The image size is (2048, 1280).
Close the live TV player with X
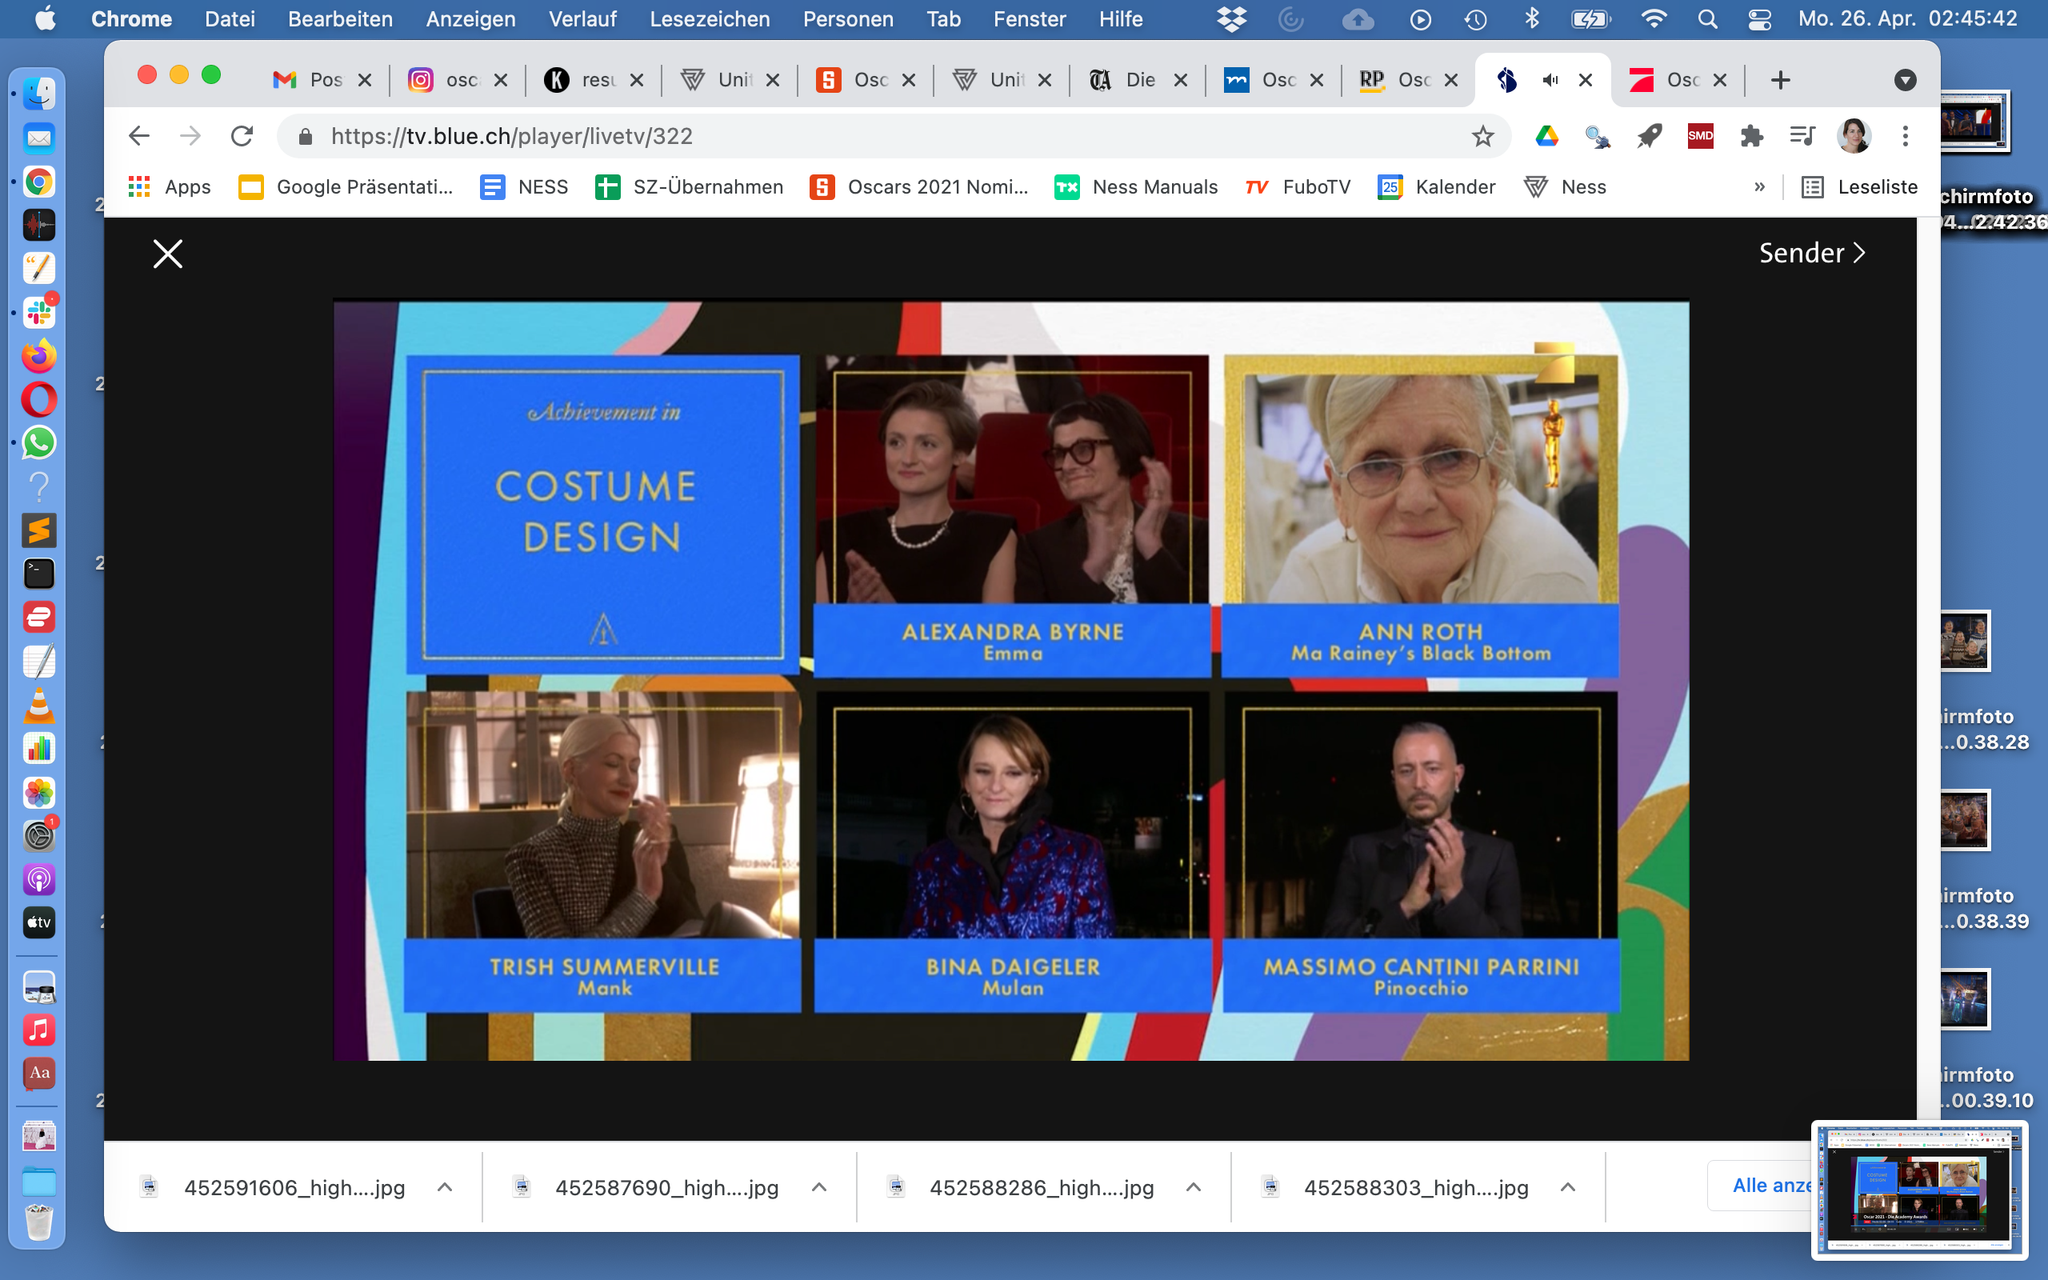pos(168,254)
